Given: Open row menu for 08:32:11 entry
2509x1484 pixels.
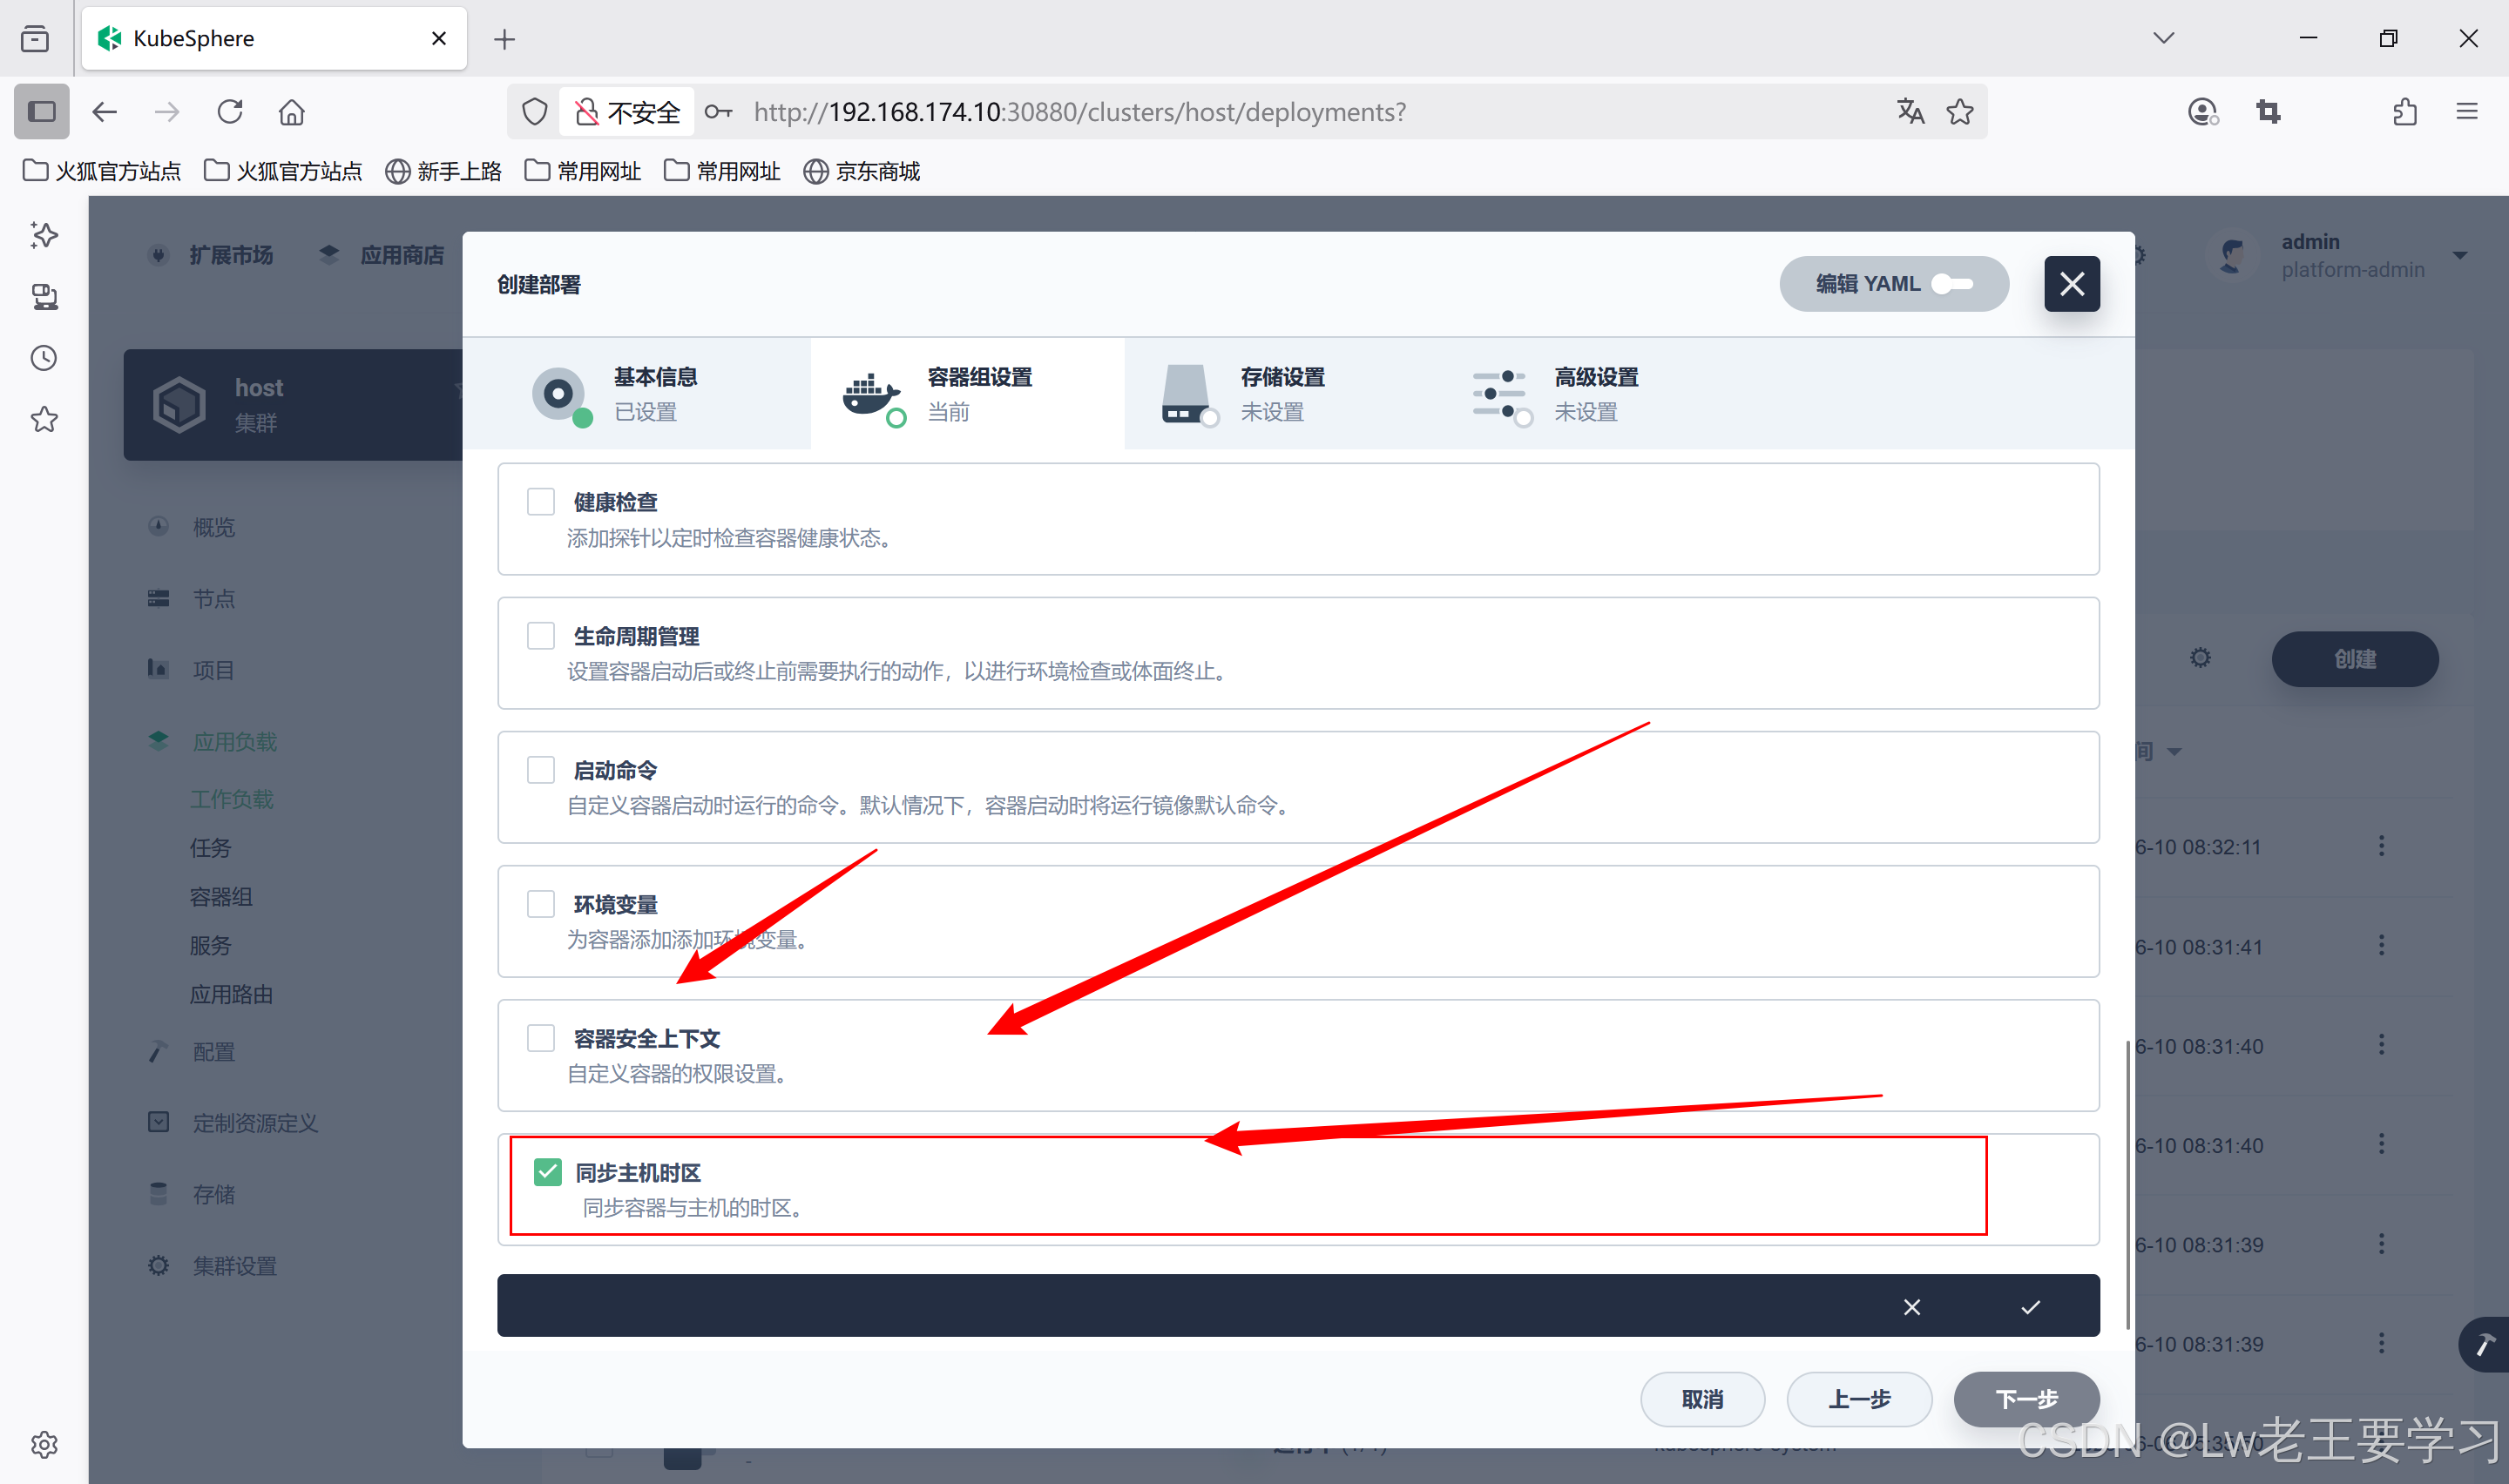Looking at the screenshot, I should 2381,846.
